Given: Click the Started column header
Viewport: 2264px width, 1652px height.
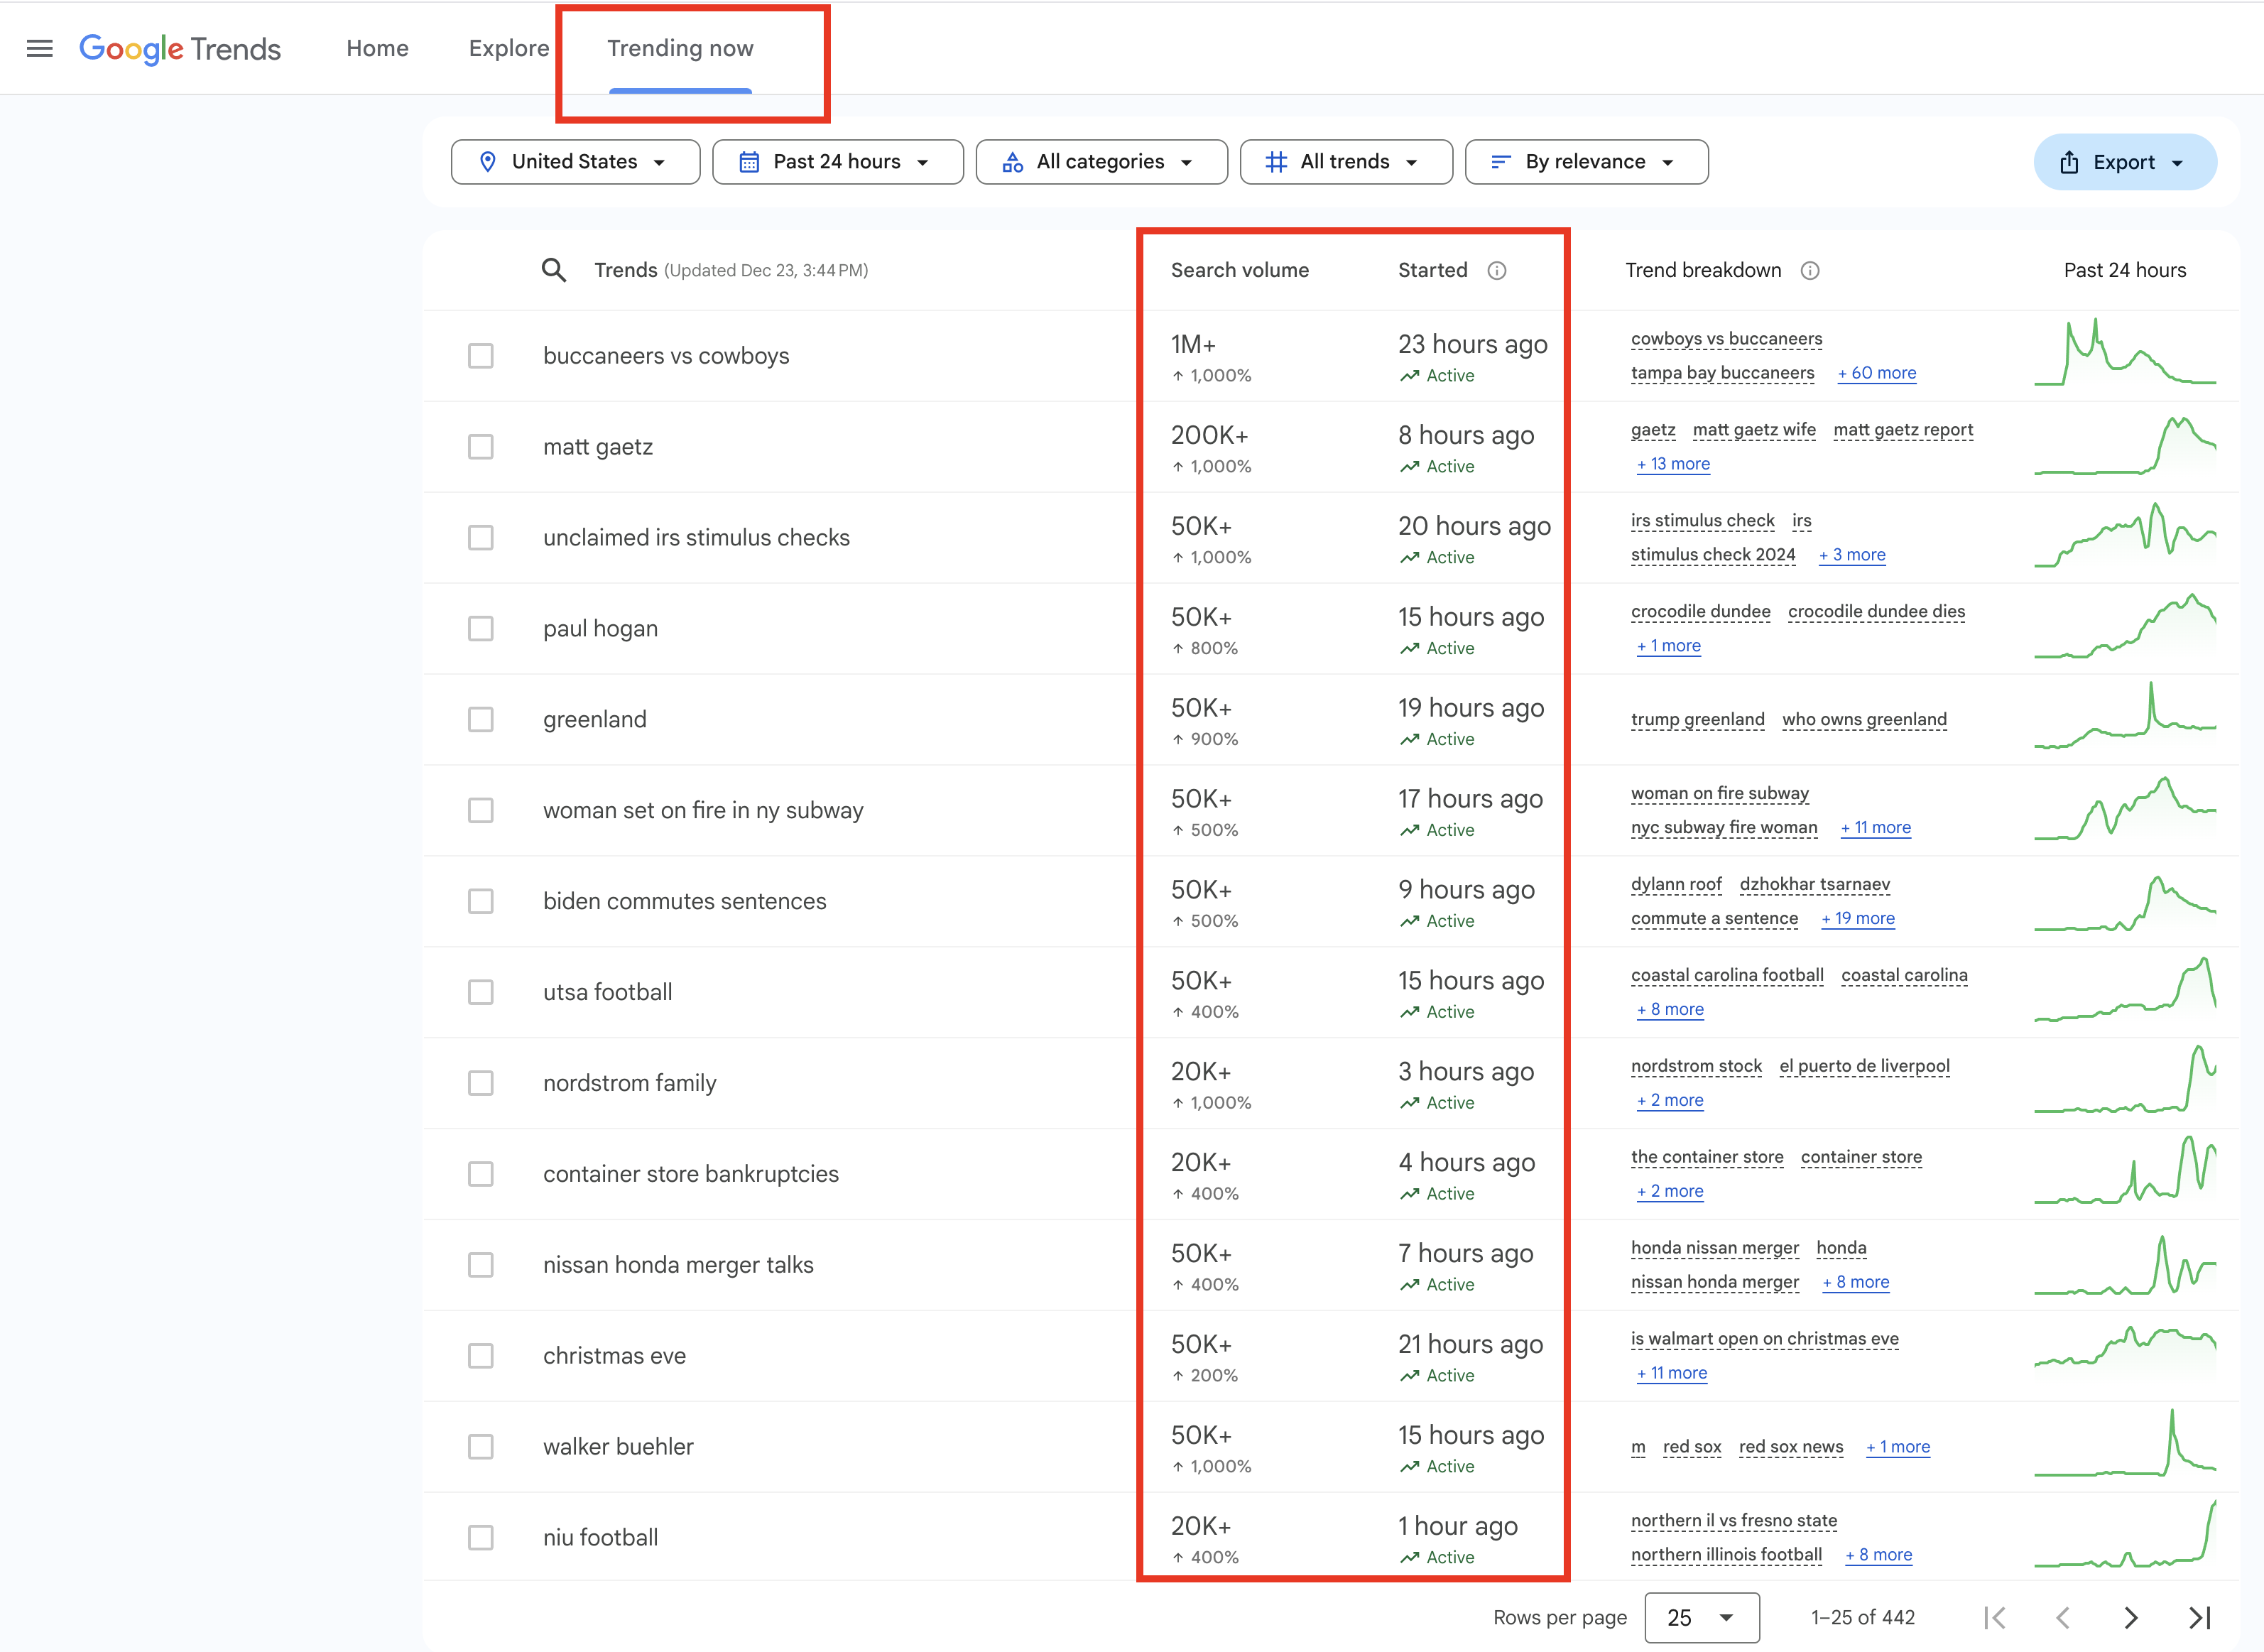Looking at the screenshot, I should (x=1433, y=270).
